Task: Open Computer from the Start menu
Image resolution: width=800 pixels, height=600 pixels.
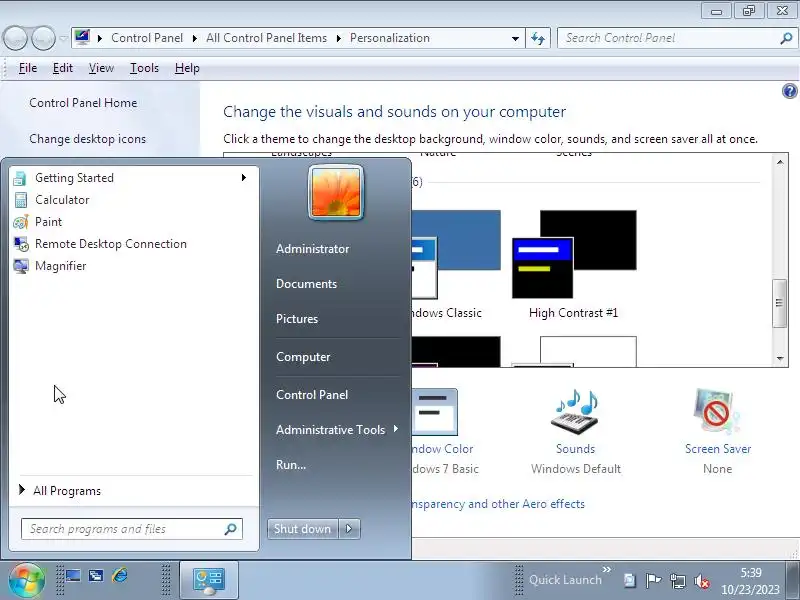Action: coord(303,357)
